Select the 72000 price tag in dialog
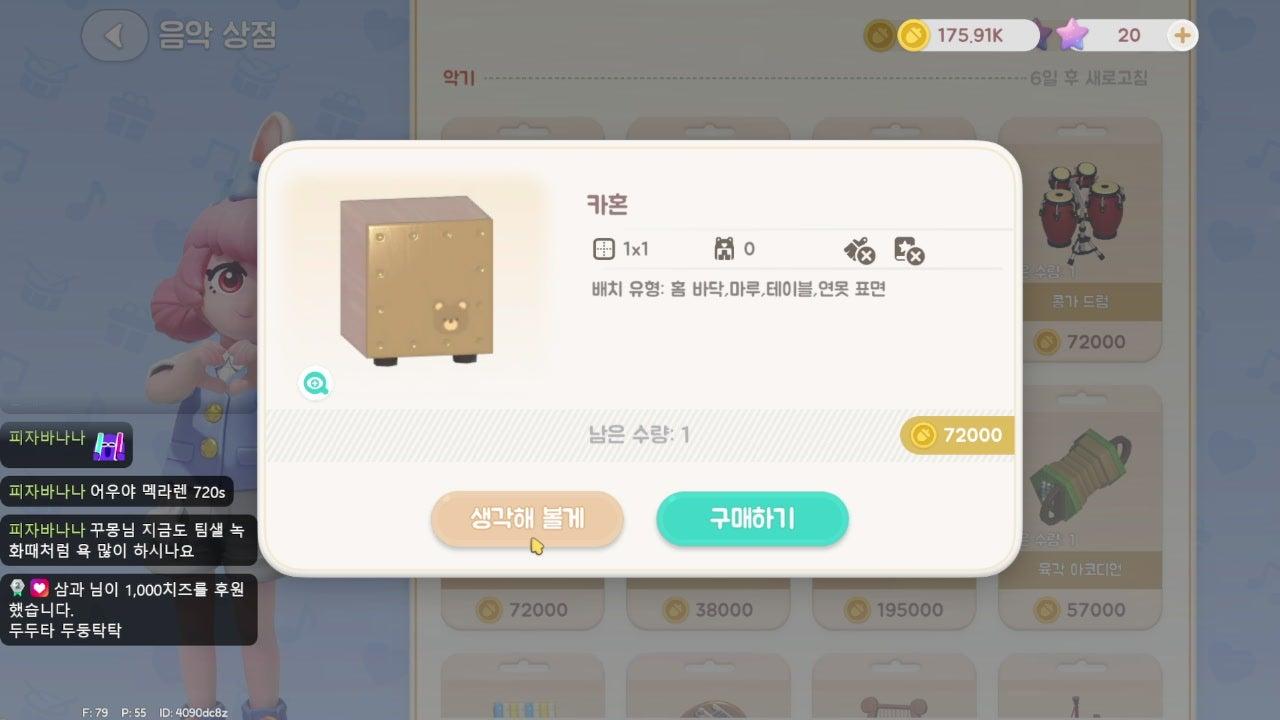Image resolution: width=1280 pixels, height=720 pixels. tap(957, 435)
